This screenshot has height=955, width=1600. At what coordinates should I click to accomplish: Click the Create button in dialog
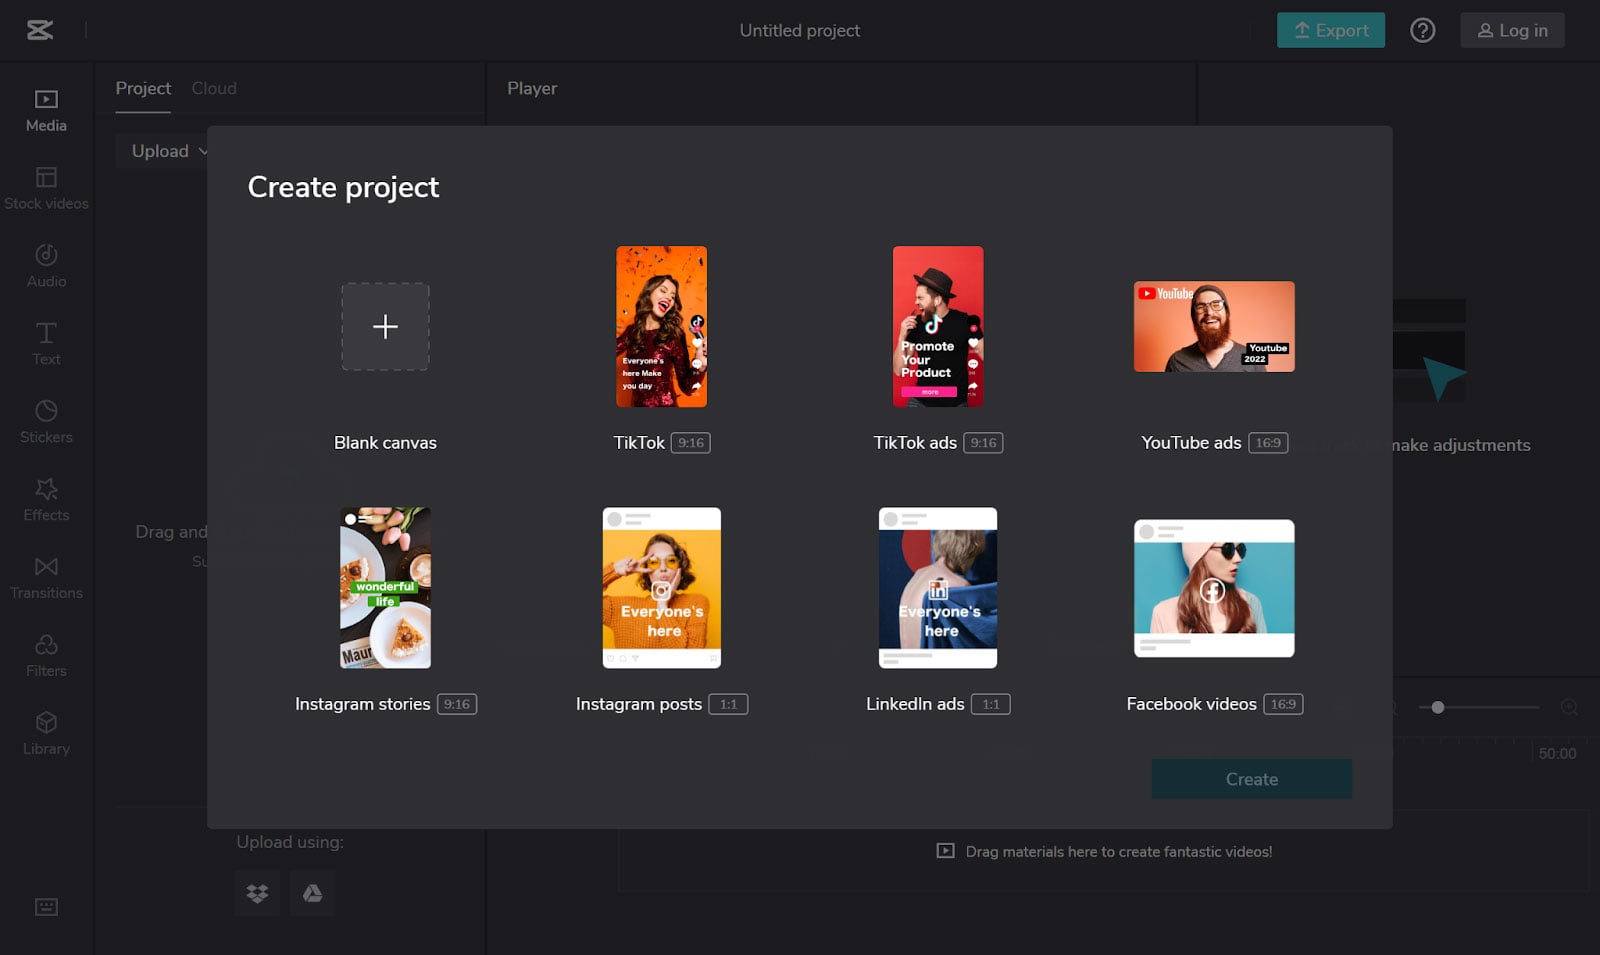tap(1251, 779)
